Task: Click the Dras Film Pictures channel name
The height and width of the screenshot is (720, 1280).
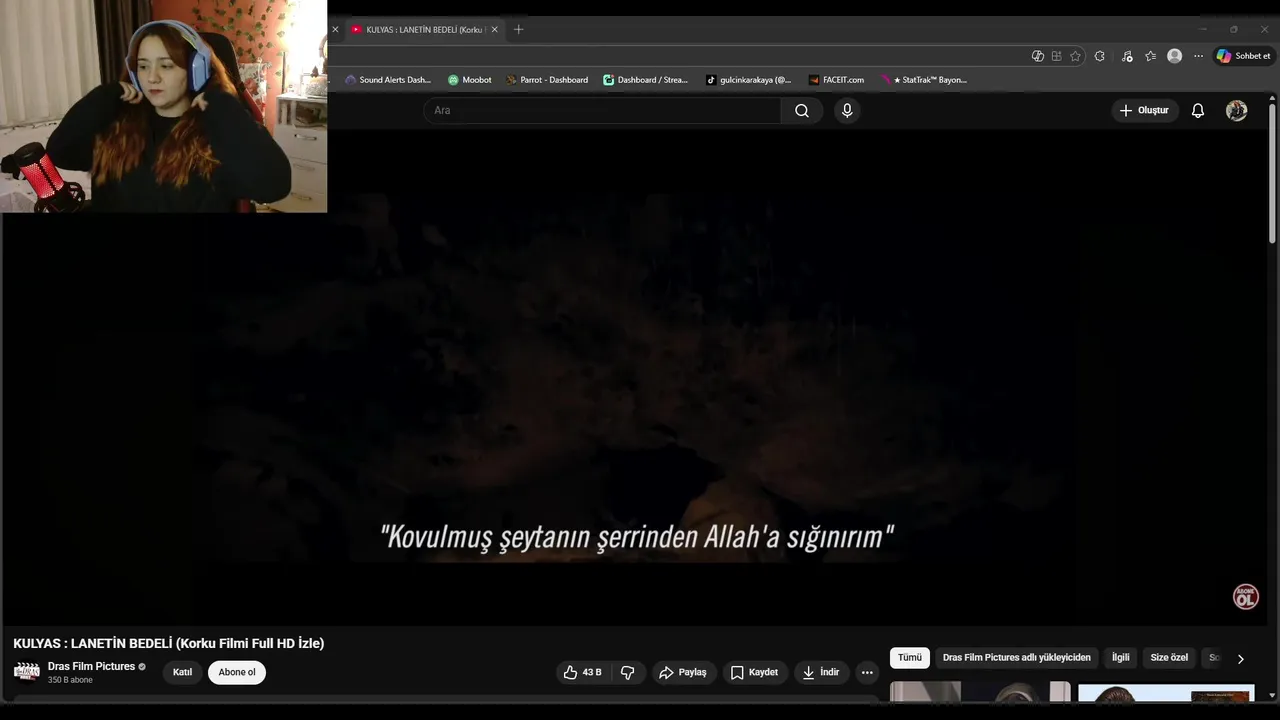Action: [91, 667]
